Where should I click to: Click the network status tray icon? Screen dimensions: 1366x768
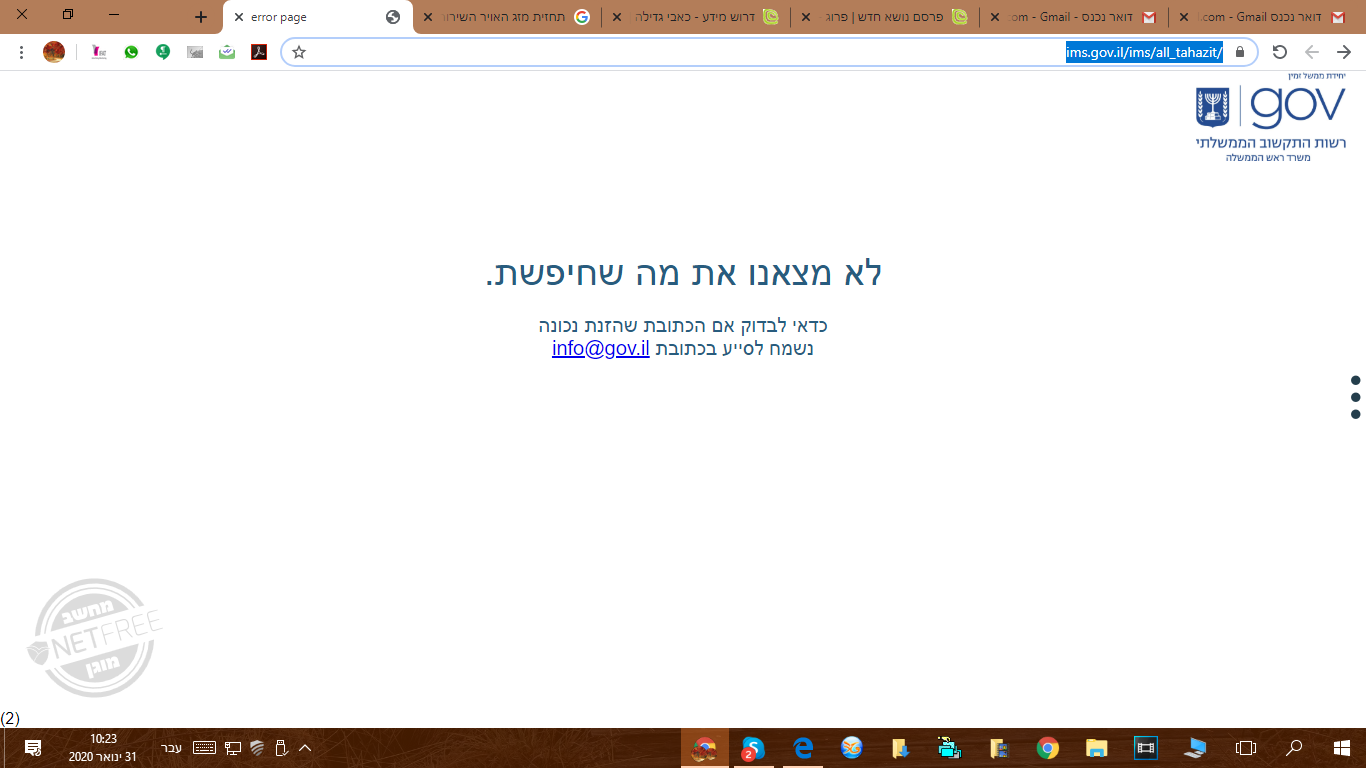point(233,747)
